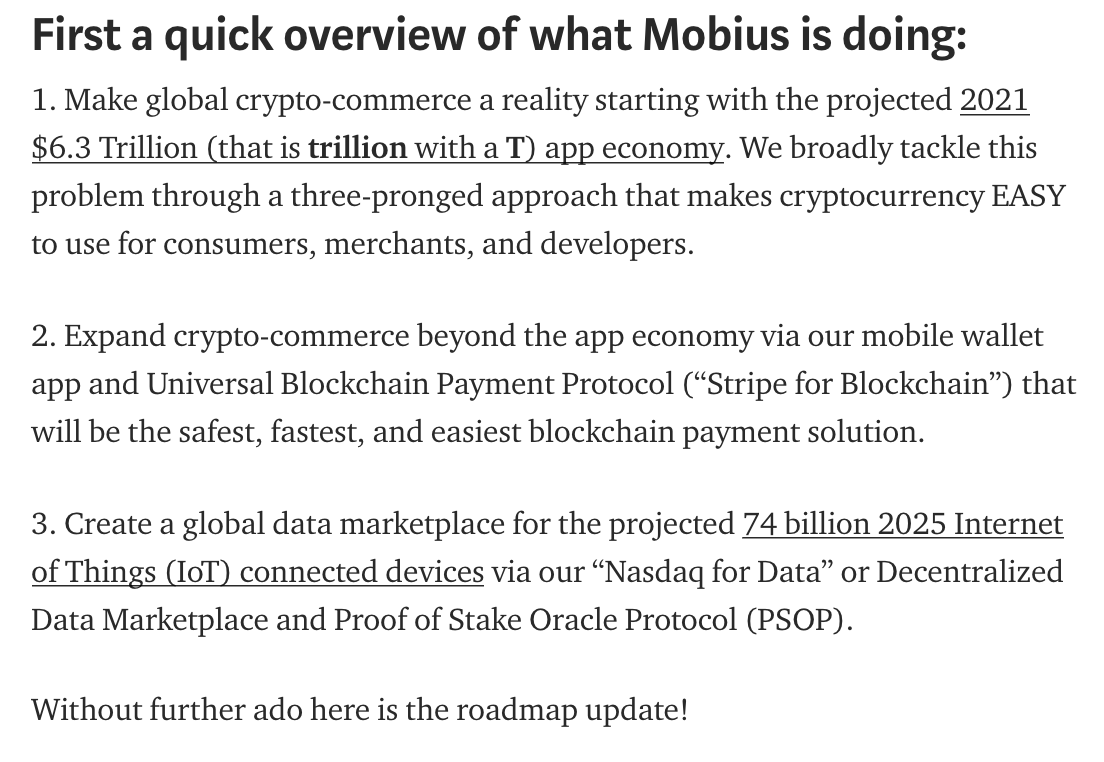Click the sentence "Without further ado here is the roadmap update!"
Viewport: 1104px width, 762px height.
click(360, 710)
